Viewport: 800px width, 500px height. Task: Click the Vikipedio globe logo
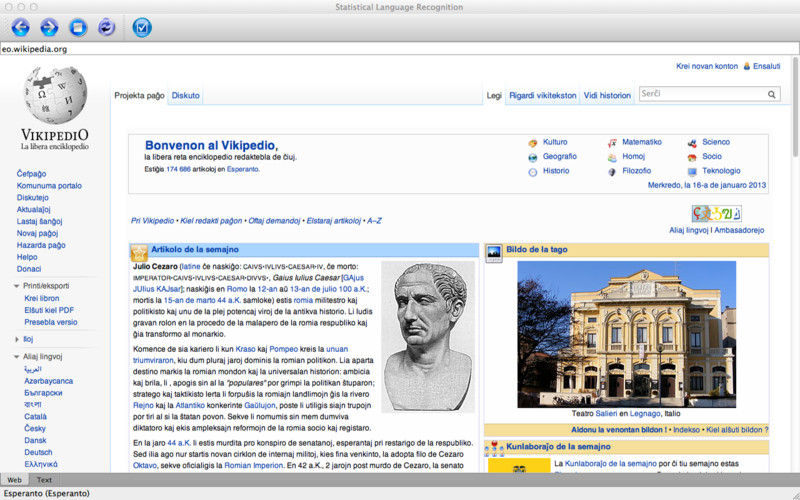tap(56, 95)
